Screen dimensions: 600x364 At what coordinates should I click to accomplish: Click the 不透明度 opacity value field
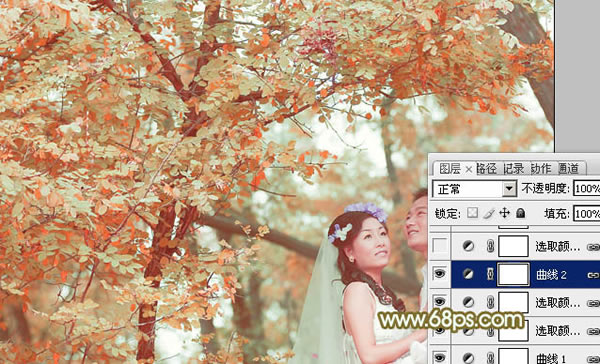(587, 188)
